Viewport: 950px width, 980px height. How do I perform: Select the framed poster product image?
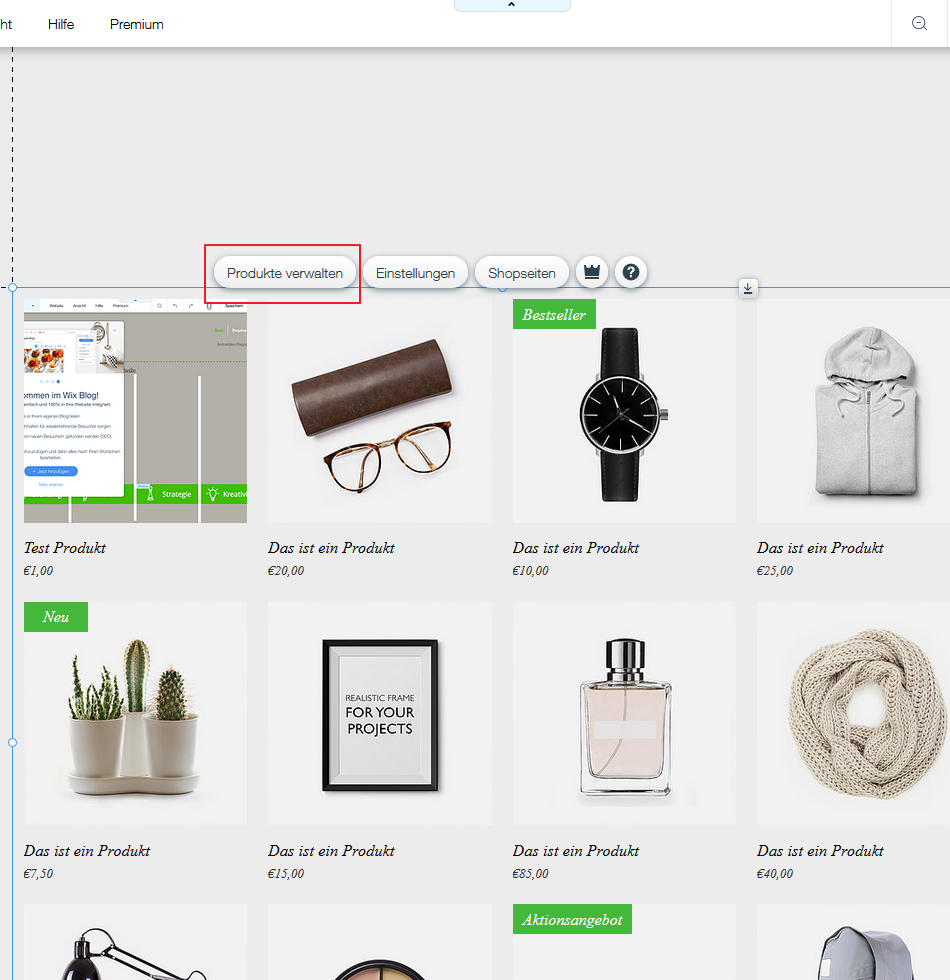(x=380, y=714)
